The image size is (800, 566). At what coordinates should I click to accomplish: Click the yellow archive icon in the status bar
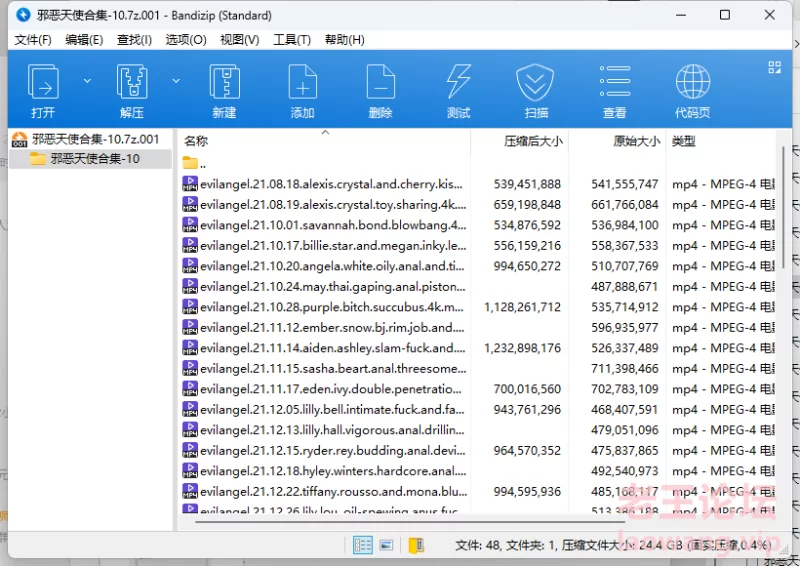click(x=416, y=545)
